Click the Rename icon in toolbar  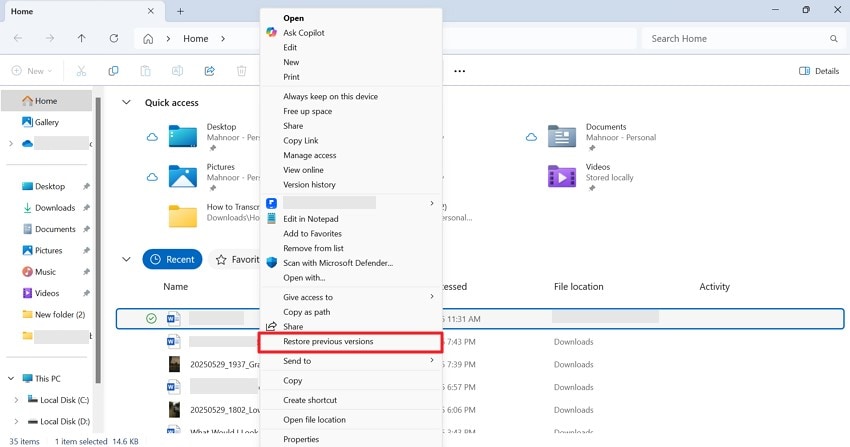pyautogui.click(x=177, y=71)
